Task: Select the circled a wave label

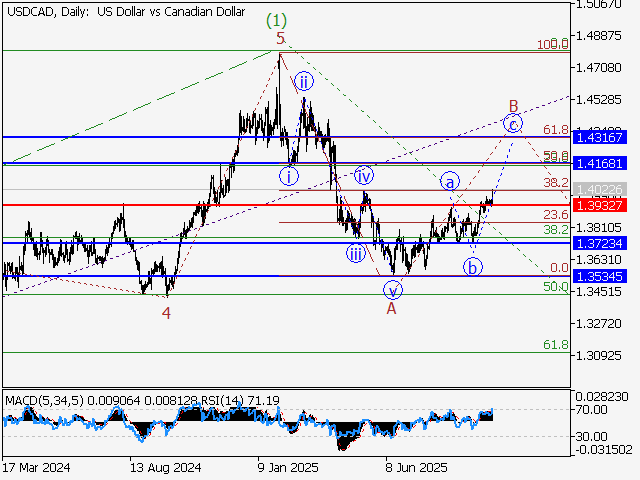Action: pyautogui.click(x=450, y=181)
